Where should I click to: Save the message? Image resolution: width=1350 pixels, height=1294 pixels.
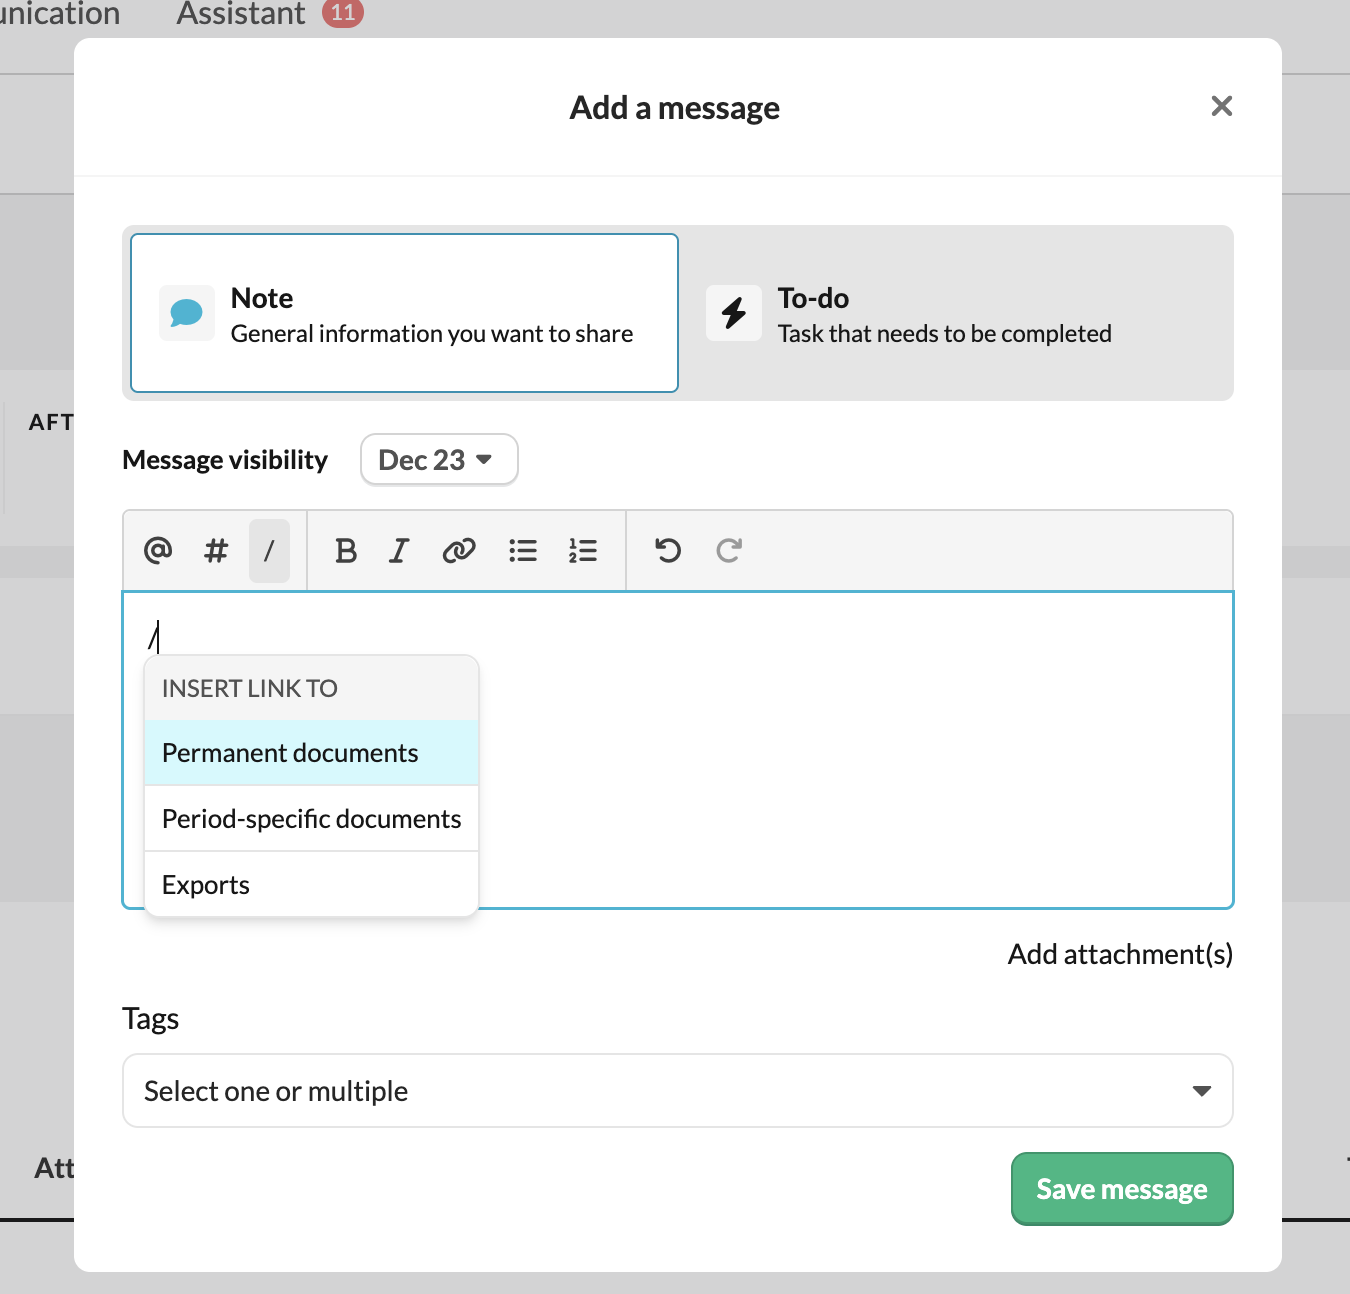point(1122,1189)
